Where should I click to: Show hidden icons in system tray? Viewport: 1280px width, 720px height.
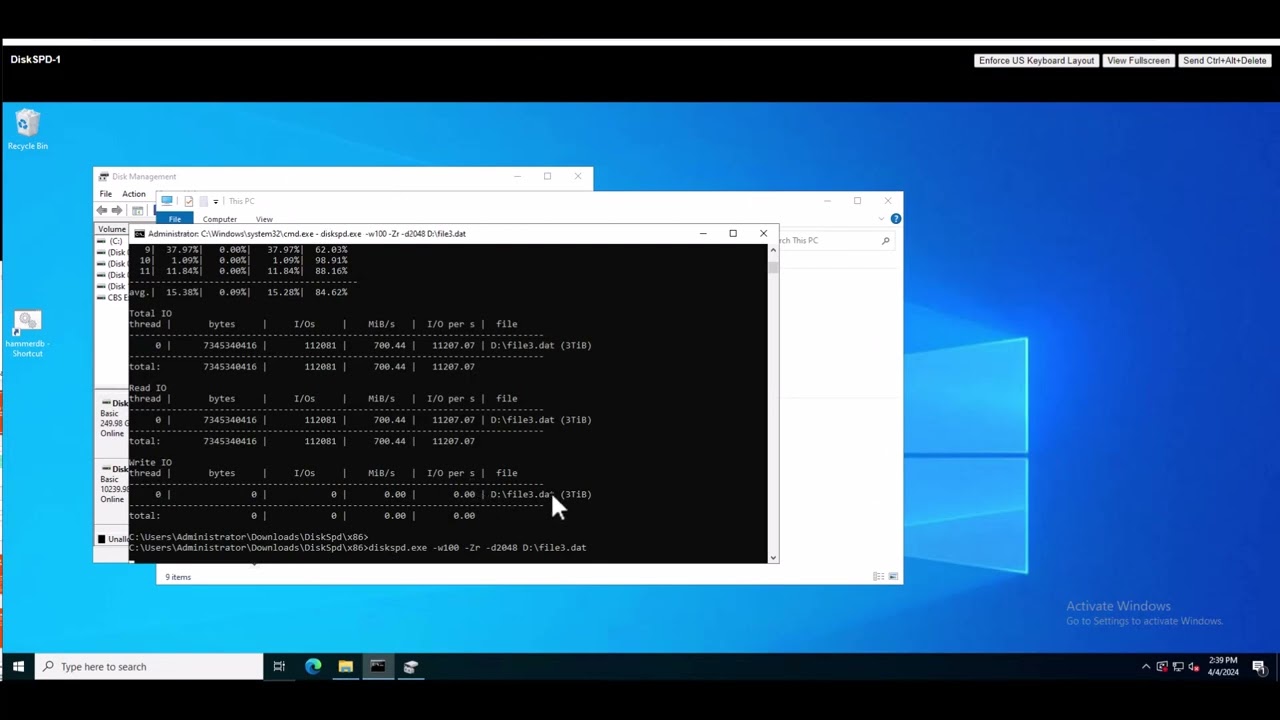pos(1146,667)
